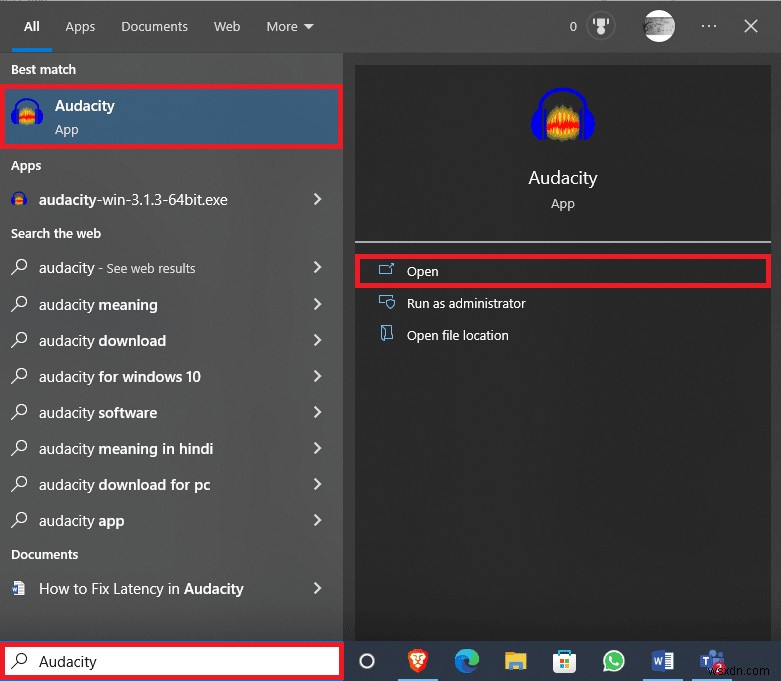Click the rewards trophy icon
This screenshot has width=781, height=681.
coord(601,26)
